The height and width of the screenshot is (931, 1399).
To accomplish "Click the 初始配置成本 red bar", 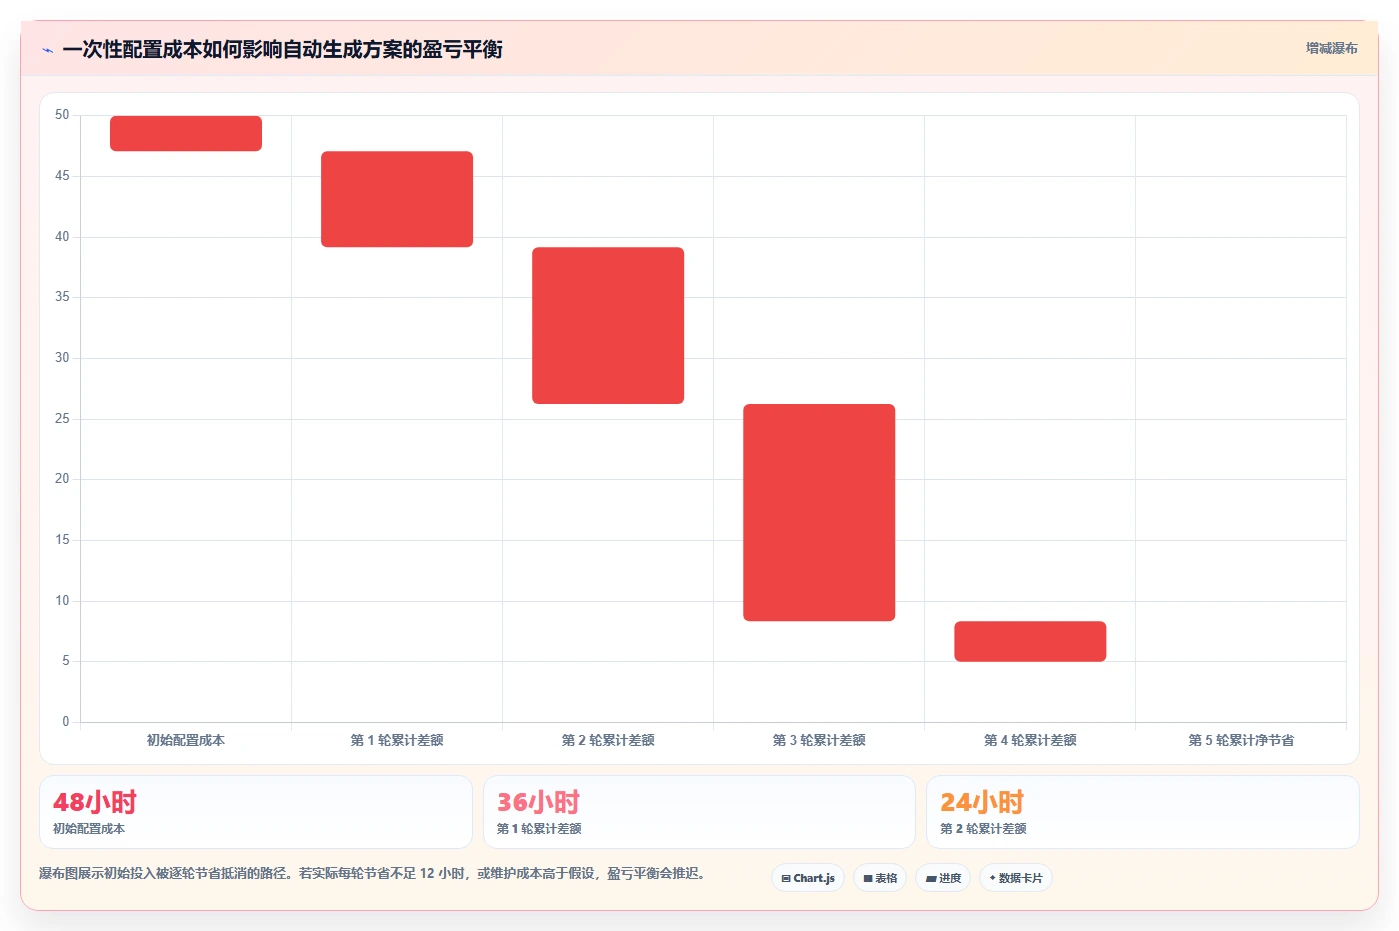I will [x=186, y=133].
